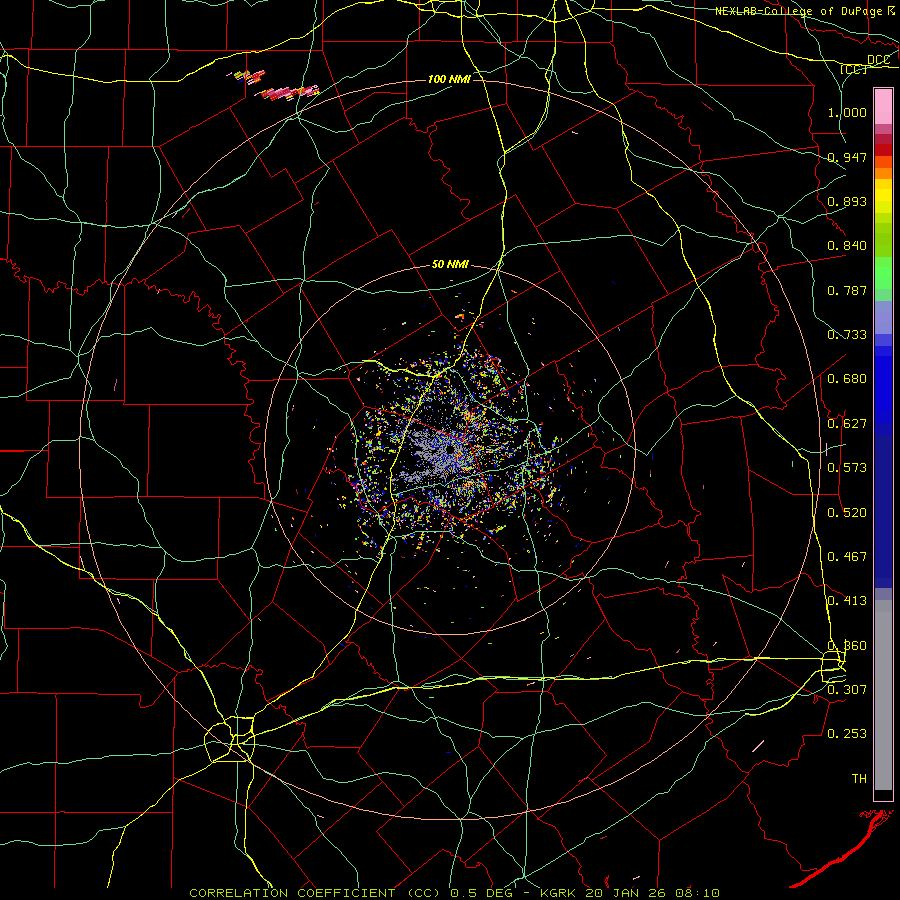Click the gray lower segment of the color bar

coord(883,695)
